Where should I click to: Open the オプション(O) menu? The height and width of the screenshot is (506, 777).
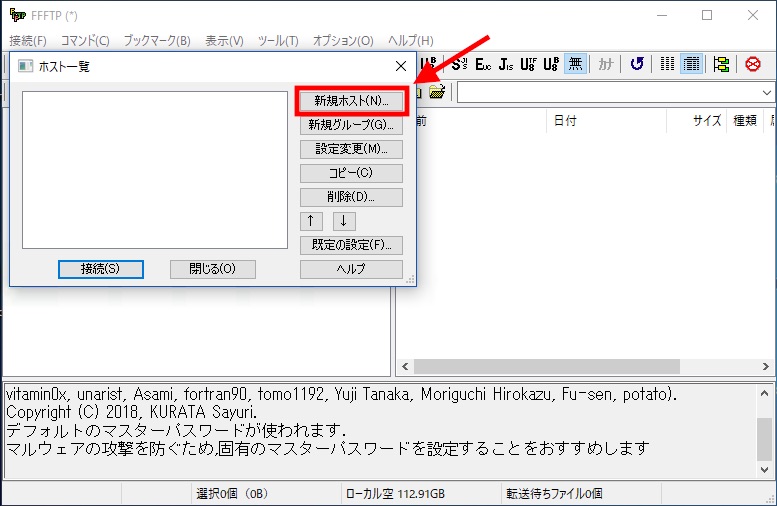point(343,41)
